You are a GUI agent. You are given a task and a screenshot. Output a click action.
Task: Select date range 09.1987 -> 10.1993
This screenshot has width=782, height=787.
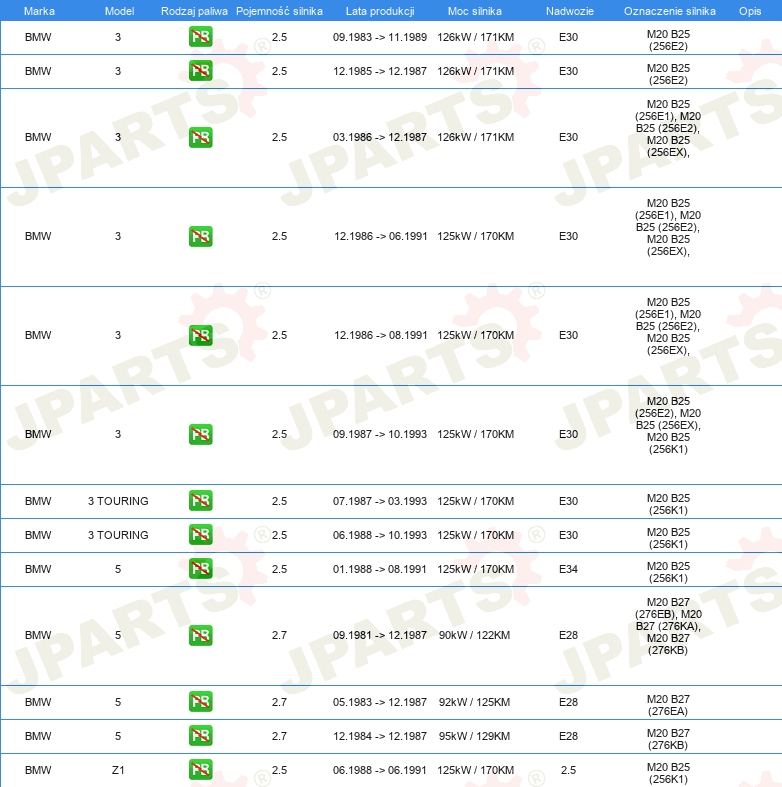pos(380,434)
